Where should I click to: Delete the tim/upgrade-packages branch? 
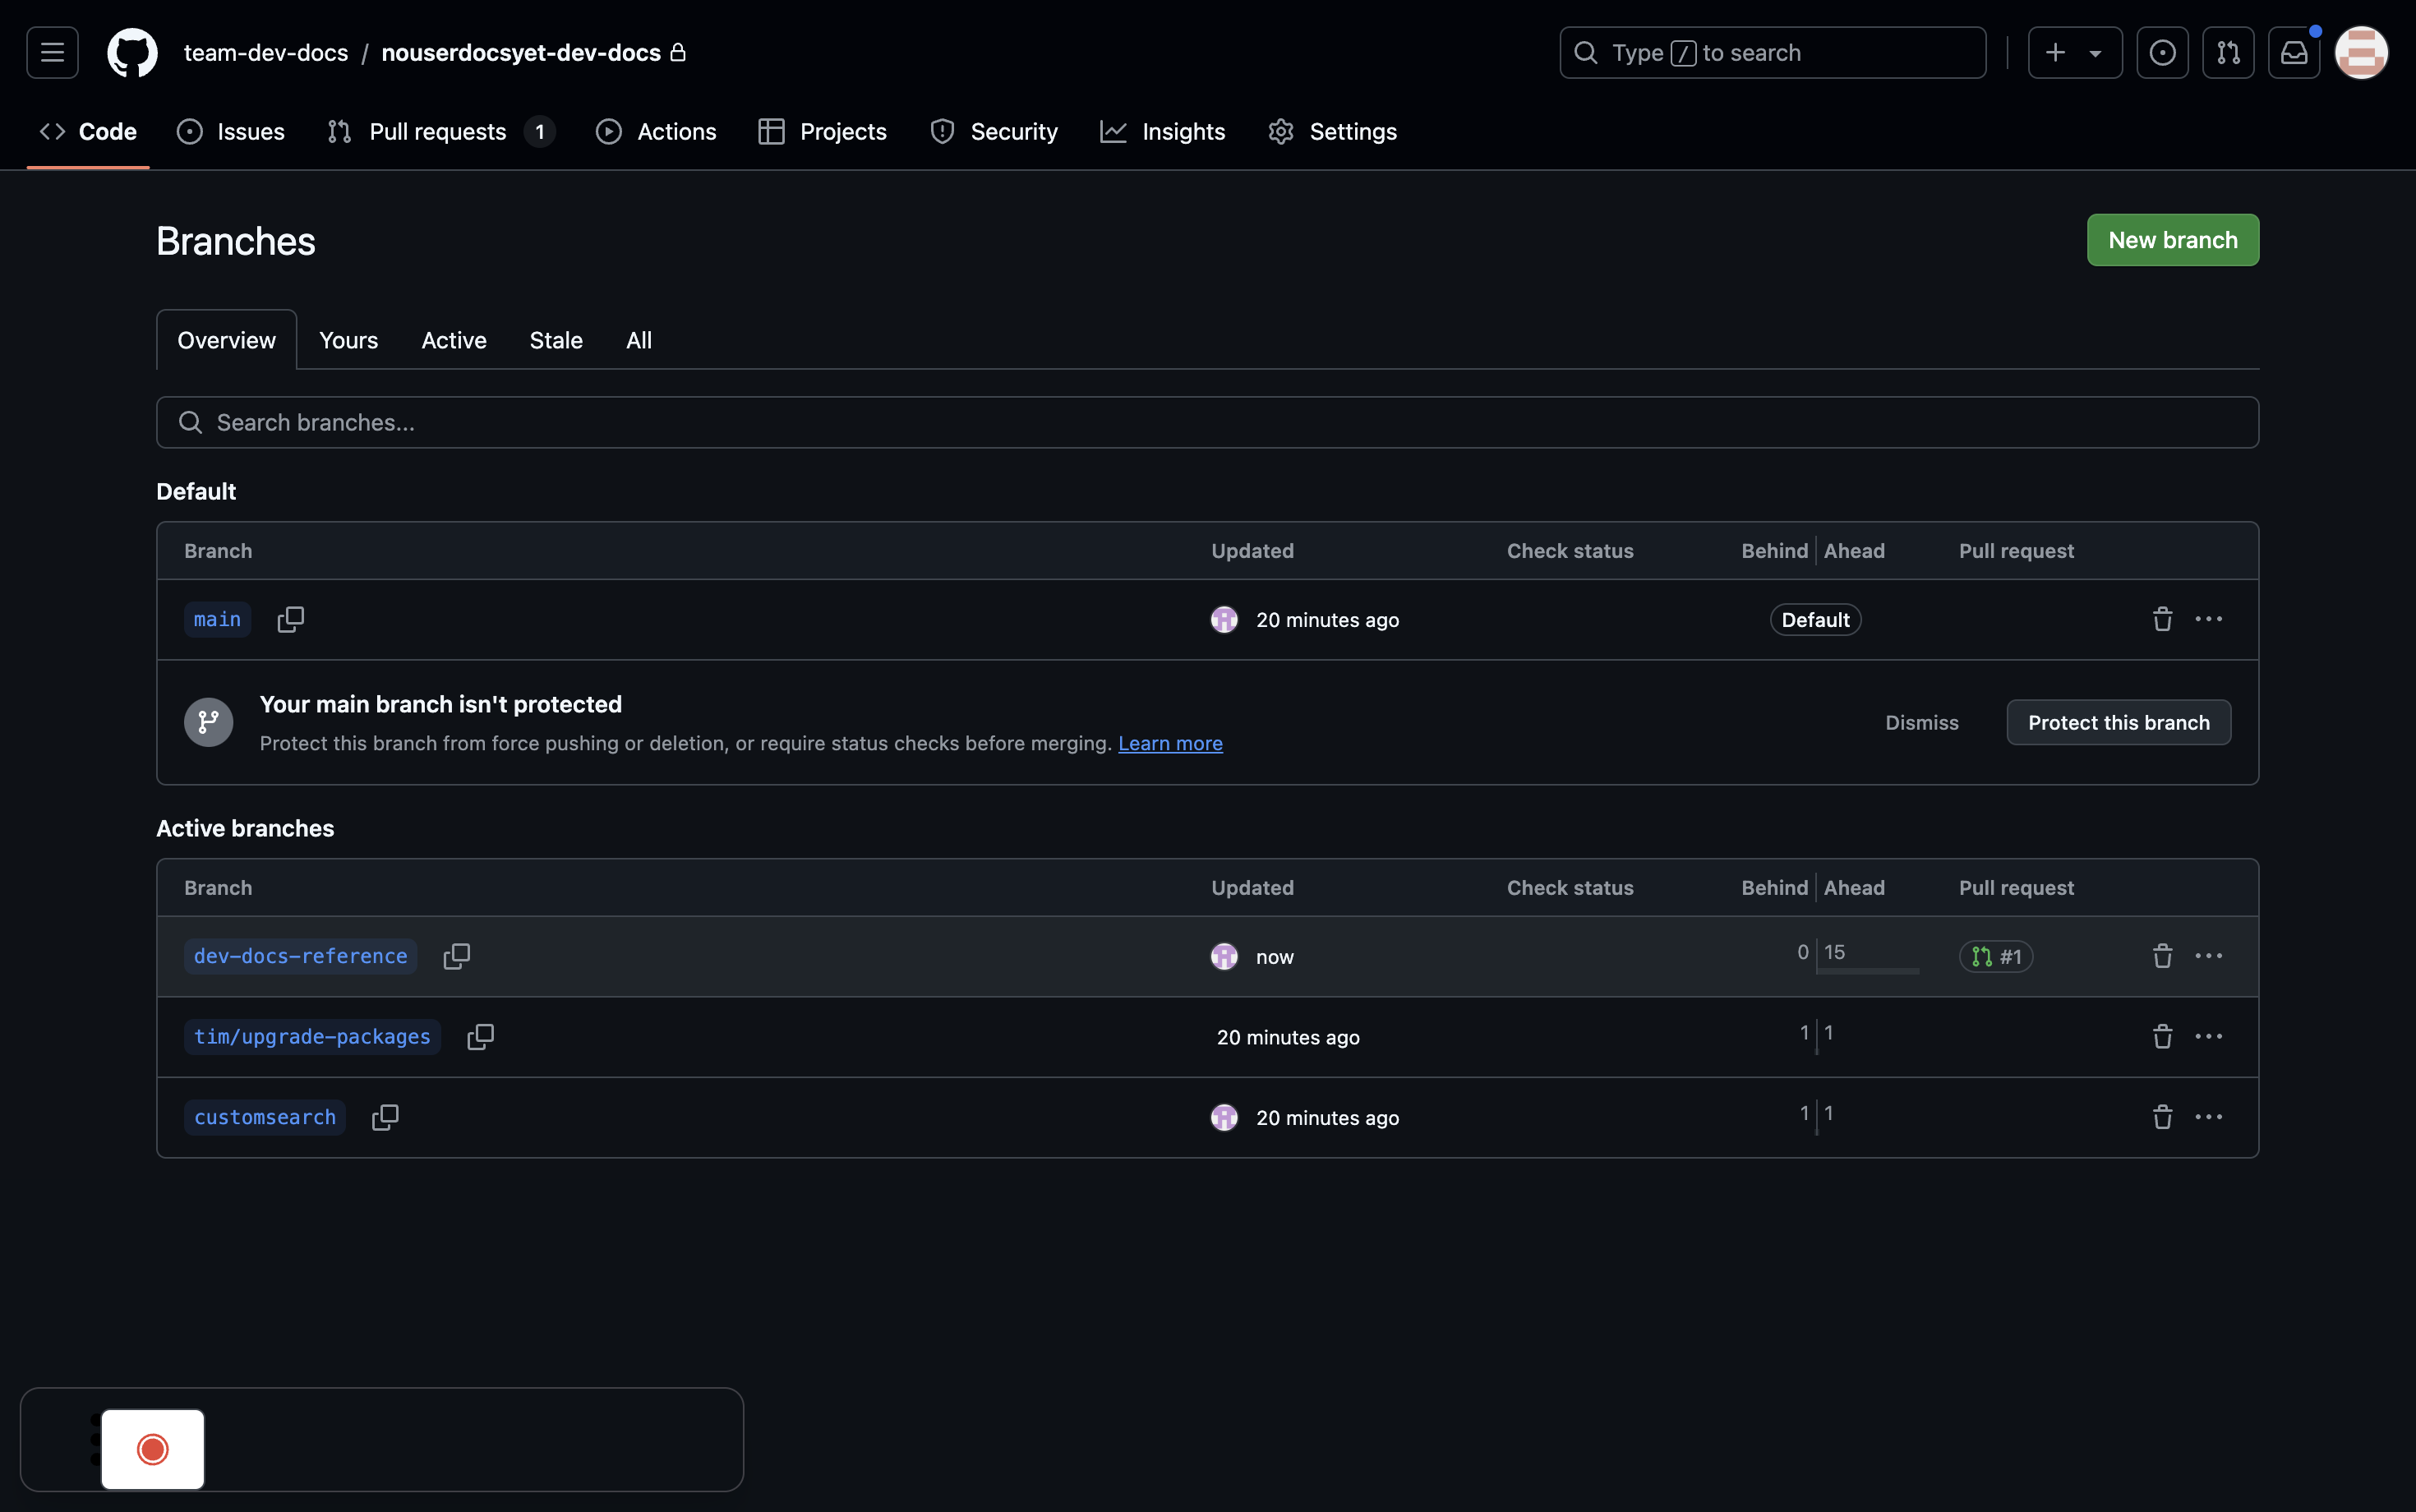2161,1037
